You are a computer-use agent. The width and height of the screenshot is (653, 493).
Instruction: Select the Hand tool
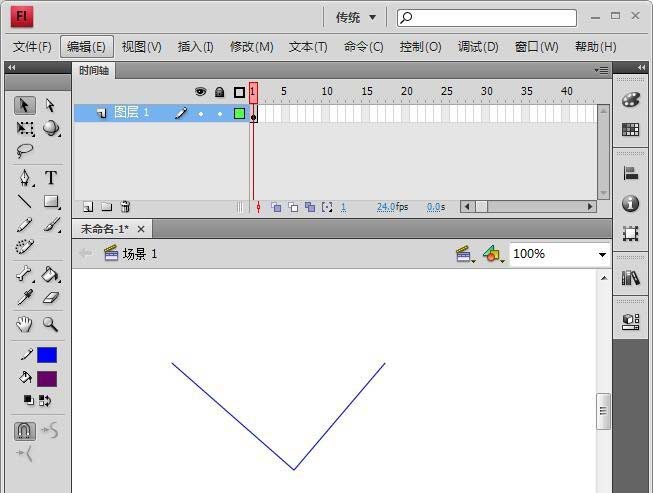point(25,324)
